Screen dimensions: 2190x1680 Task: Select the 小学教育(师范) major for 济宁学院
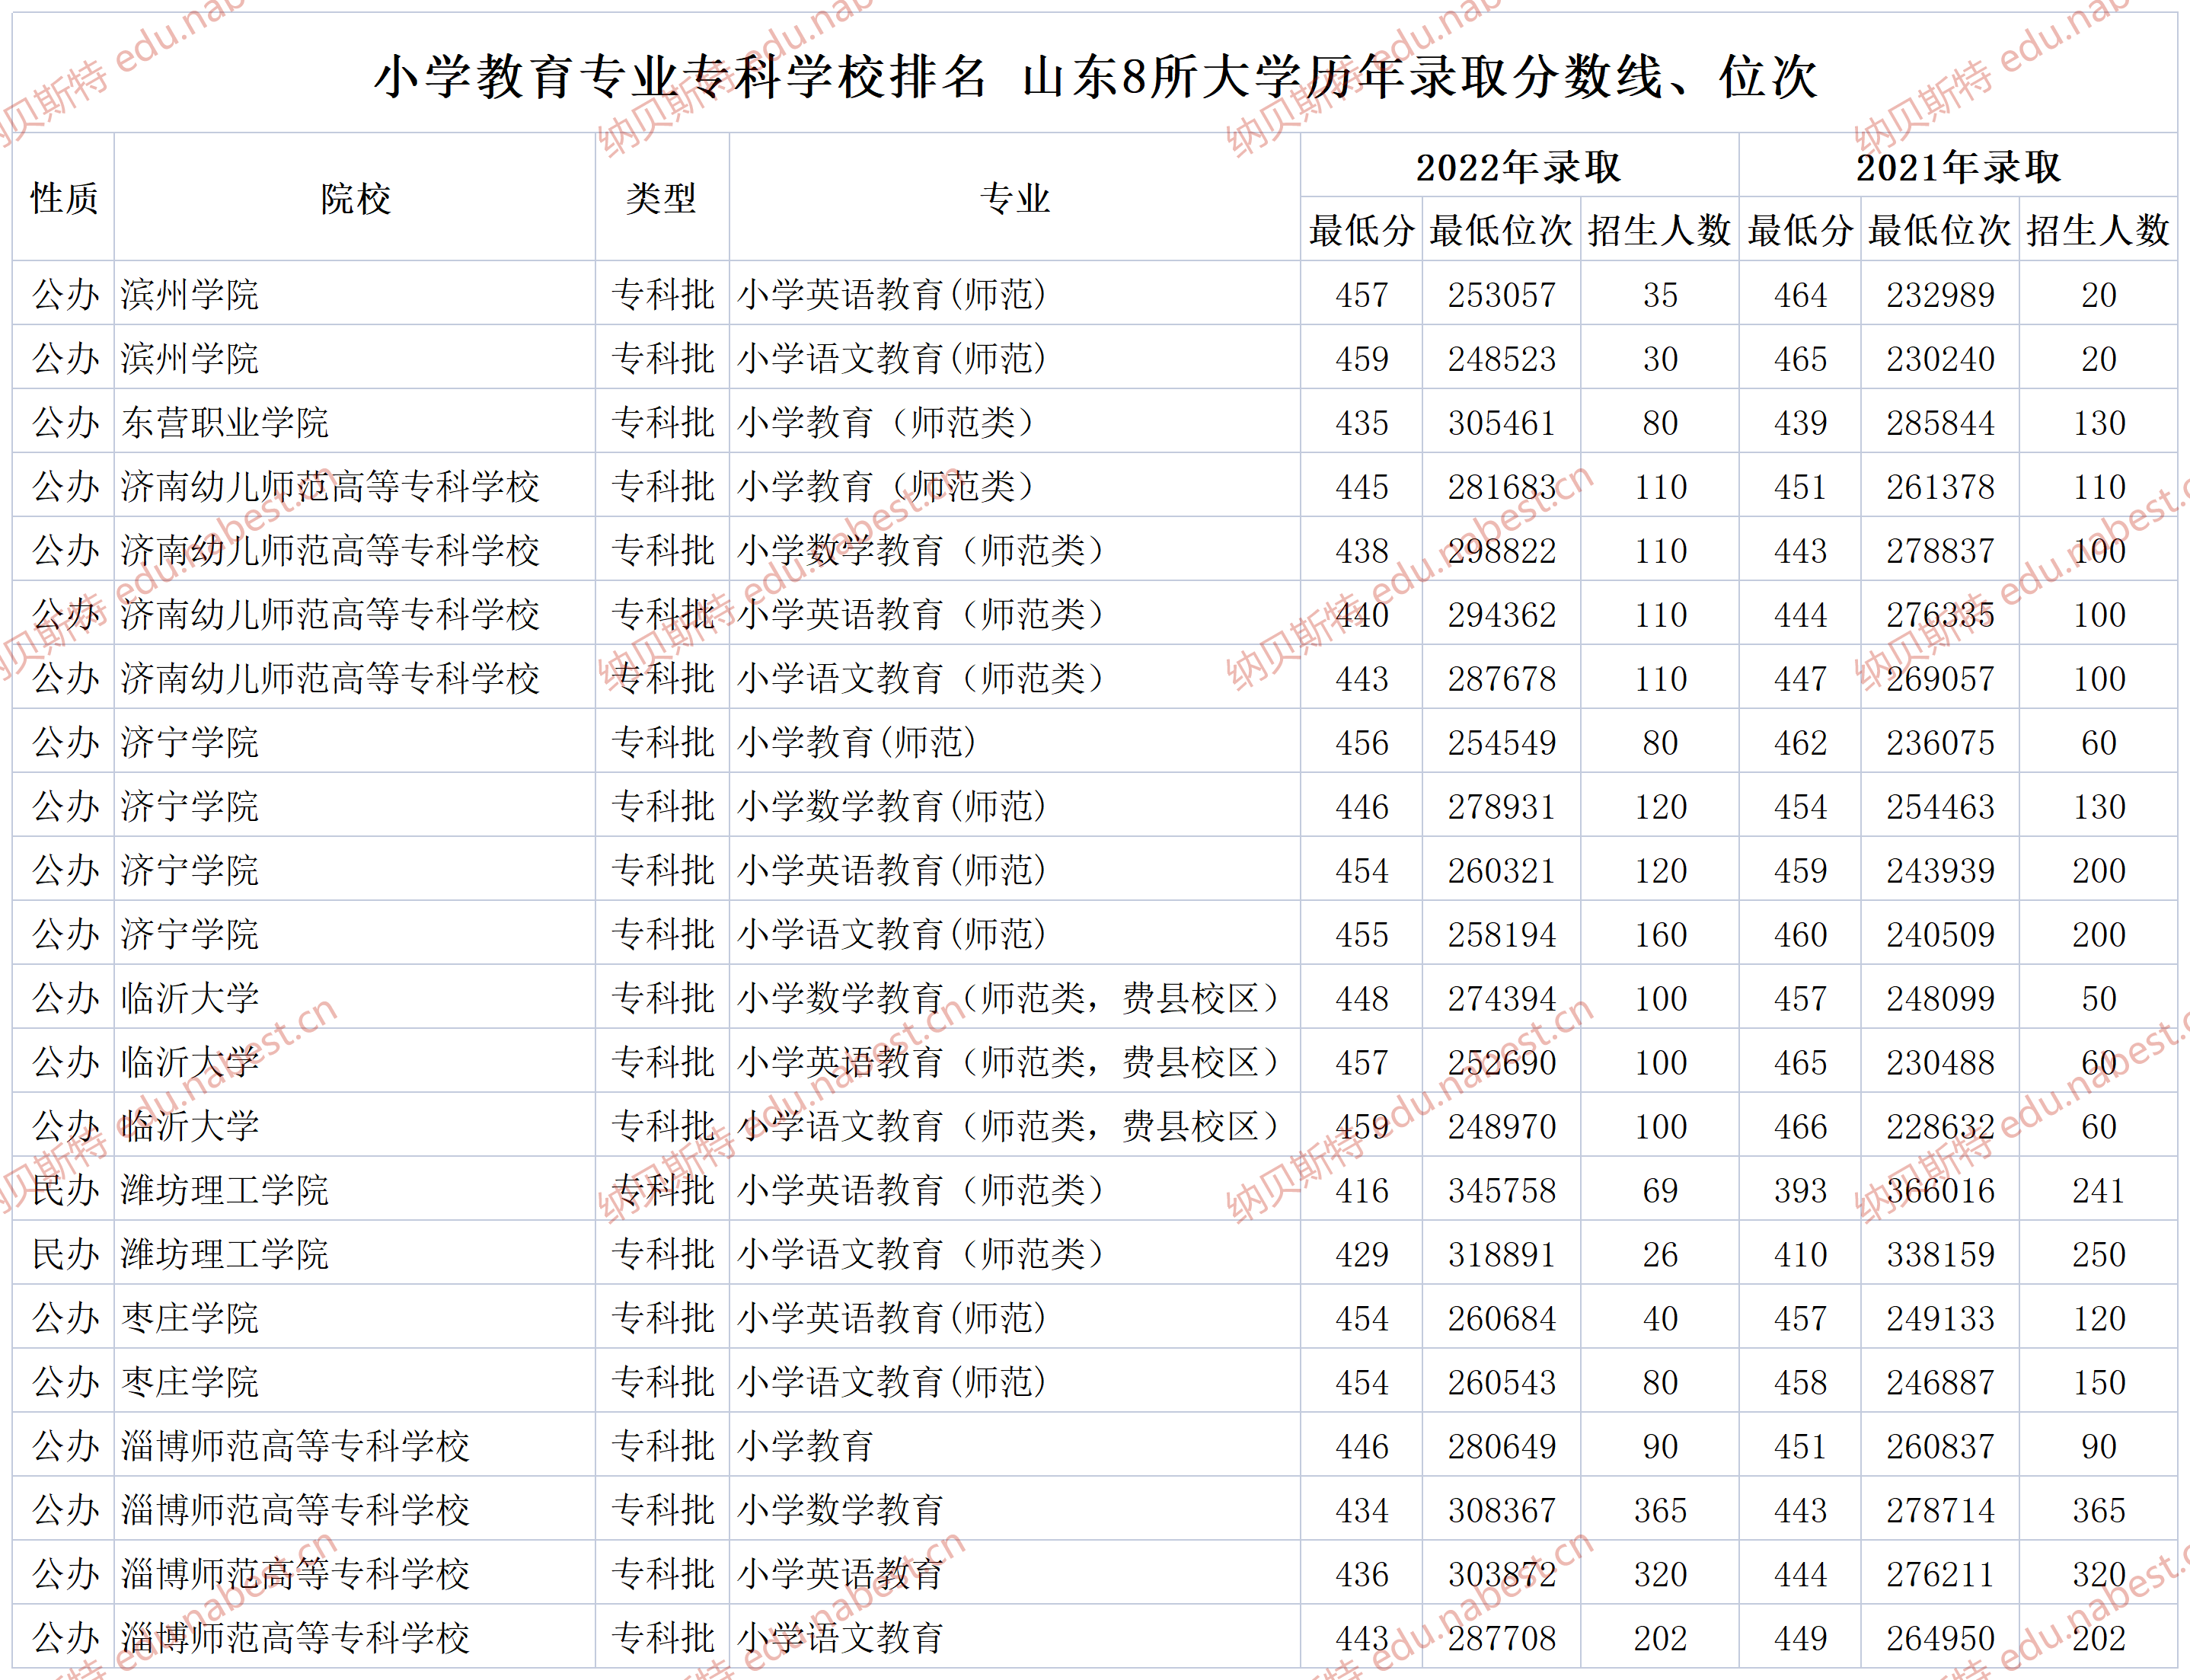[857, 742]
